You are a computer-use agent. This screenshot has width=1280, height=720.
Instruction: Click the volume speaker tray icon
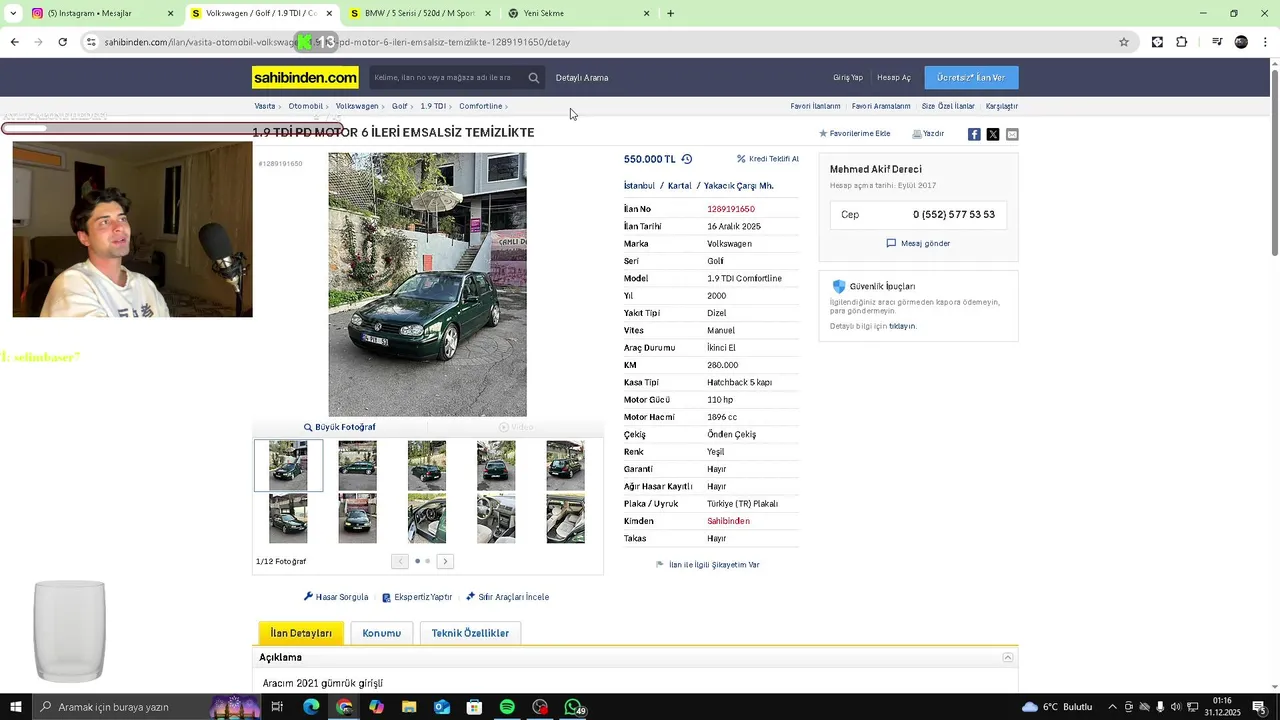[1176, 707]
